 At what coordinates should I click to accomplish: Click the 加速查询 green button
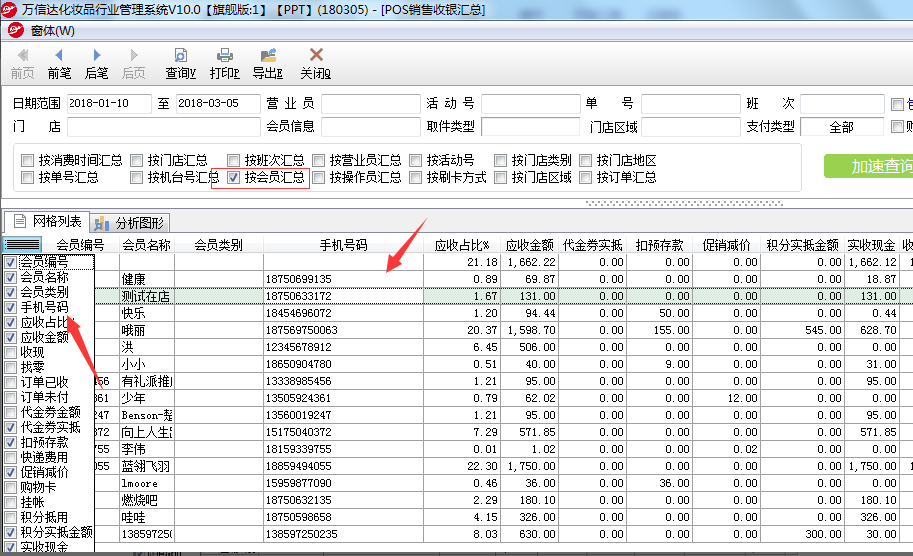click(869, 167)
